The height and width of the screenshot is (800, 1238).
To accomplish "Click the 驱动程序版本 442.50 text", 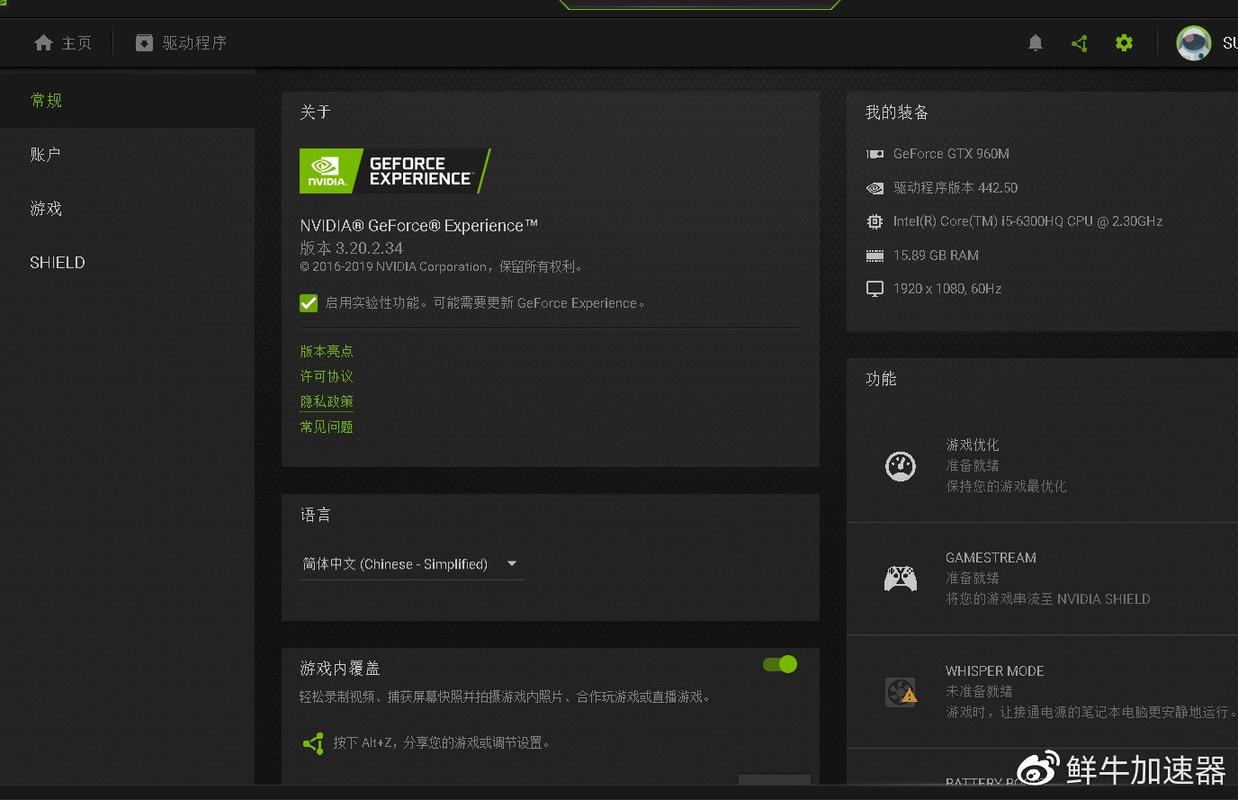I will (955, 188).
